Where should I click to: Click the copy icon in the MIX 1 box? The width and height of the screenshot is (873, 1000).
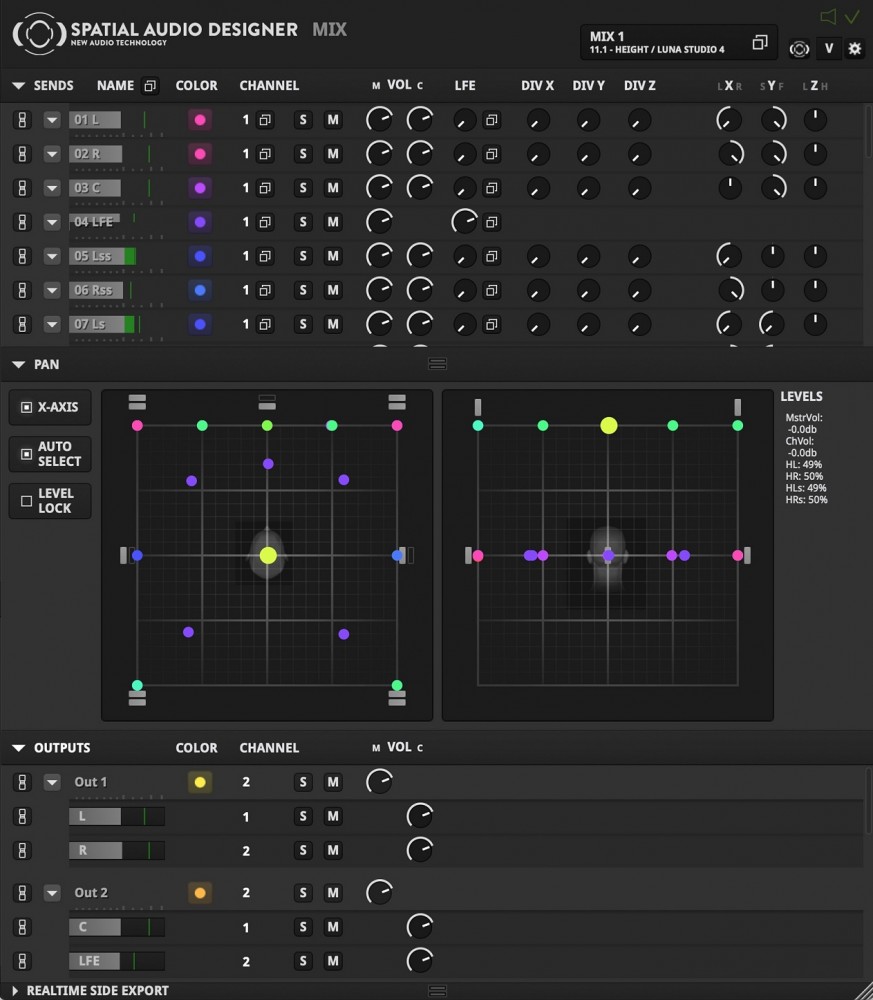759,43
